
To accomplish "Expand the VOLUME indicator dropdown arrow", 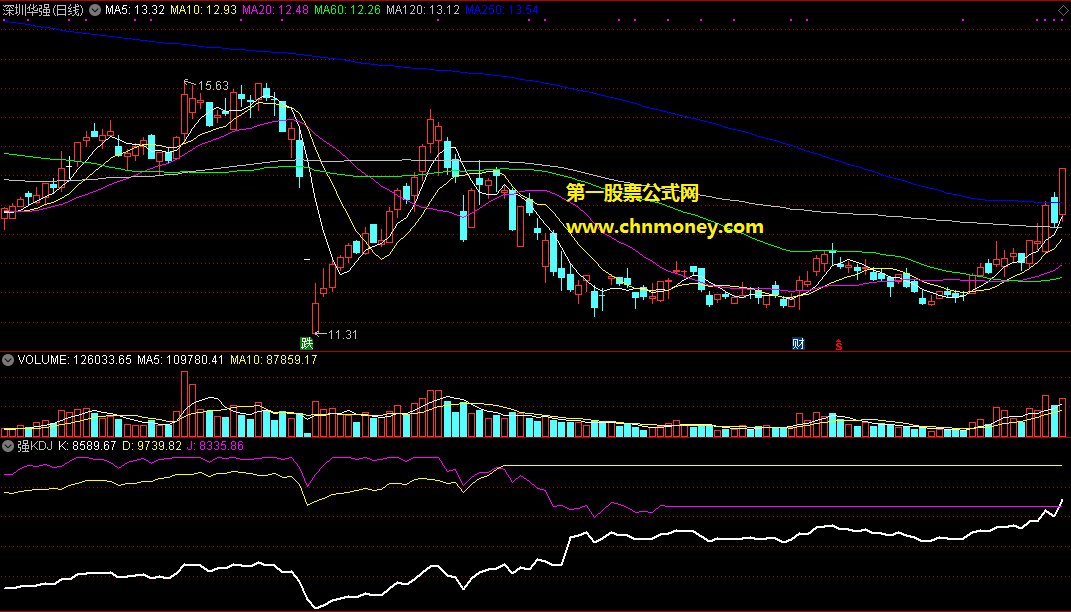I will tap(8, 360).
